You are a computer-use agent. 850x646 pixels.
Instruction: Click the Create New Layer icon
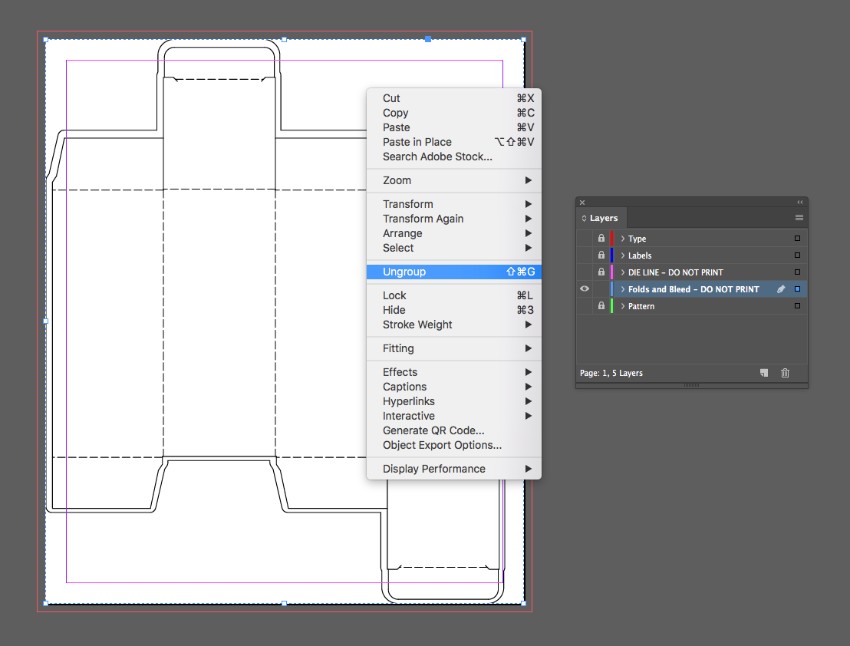(764, 373)
